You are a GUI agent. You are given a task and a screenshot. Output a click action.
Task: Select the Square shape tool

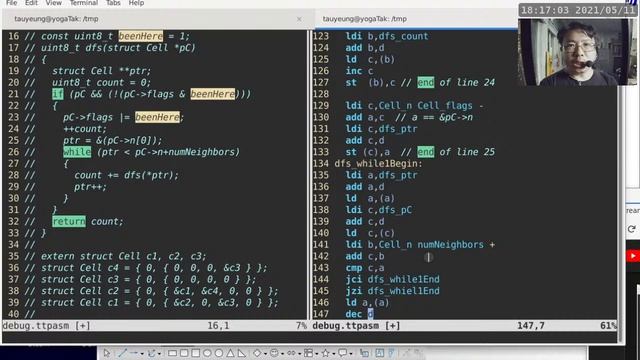click(196, 353)
